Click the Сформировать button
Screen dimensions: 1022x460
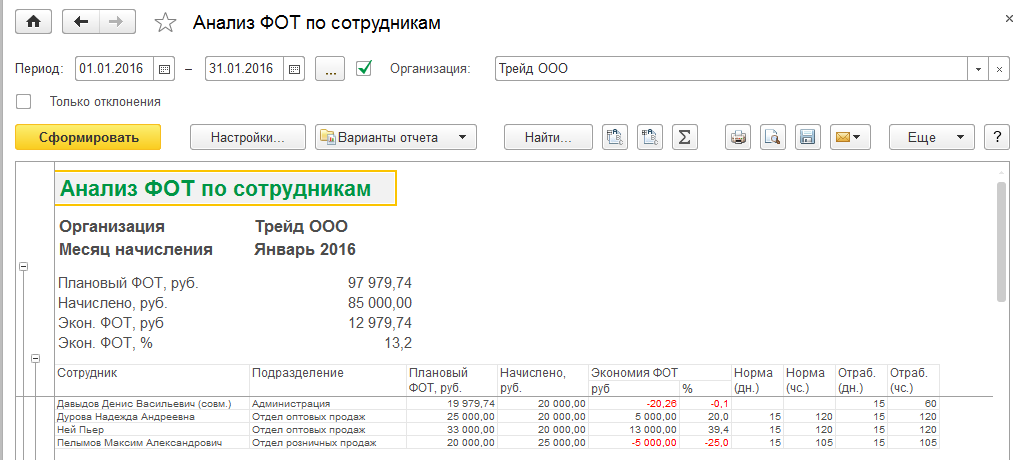coord(88,137)
